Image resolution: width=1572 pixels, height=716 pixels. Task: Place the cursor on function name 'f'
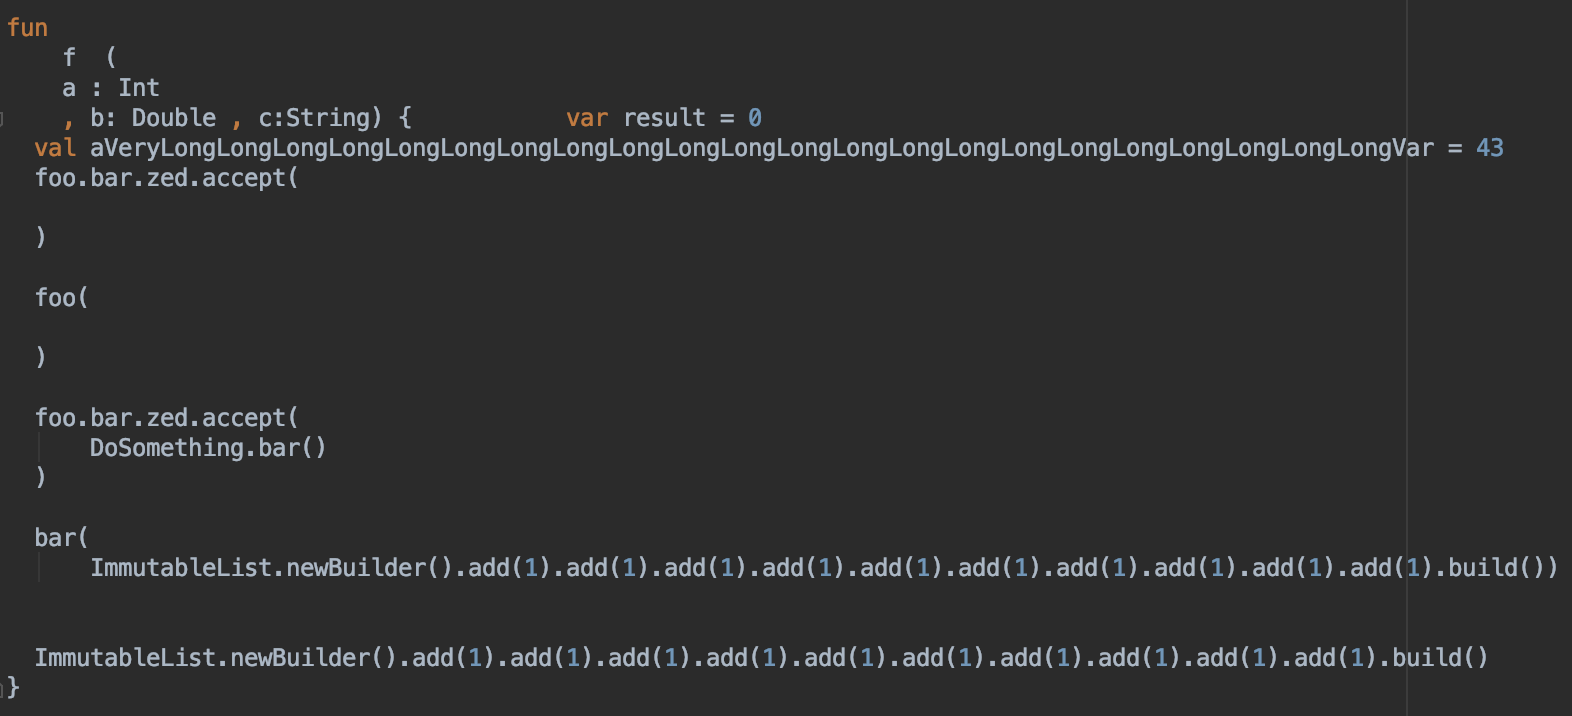(x=69, y=58)
